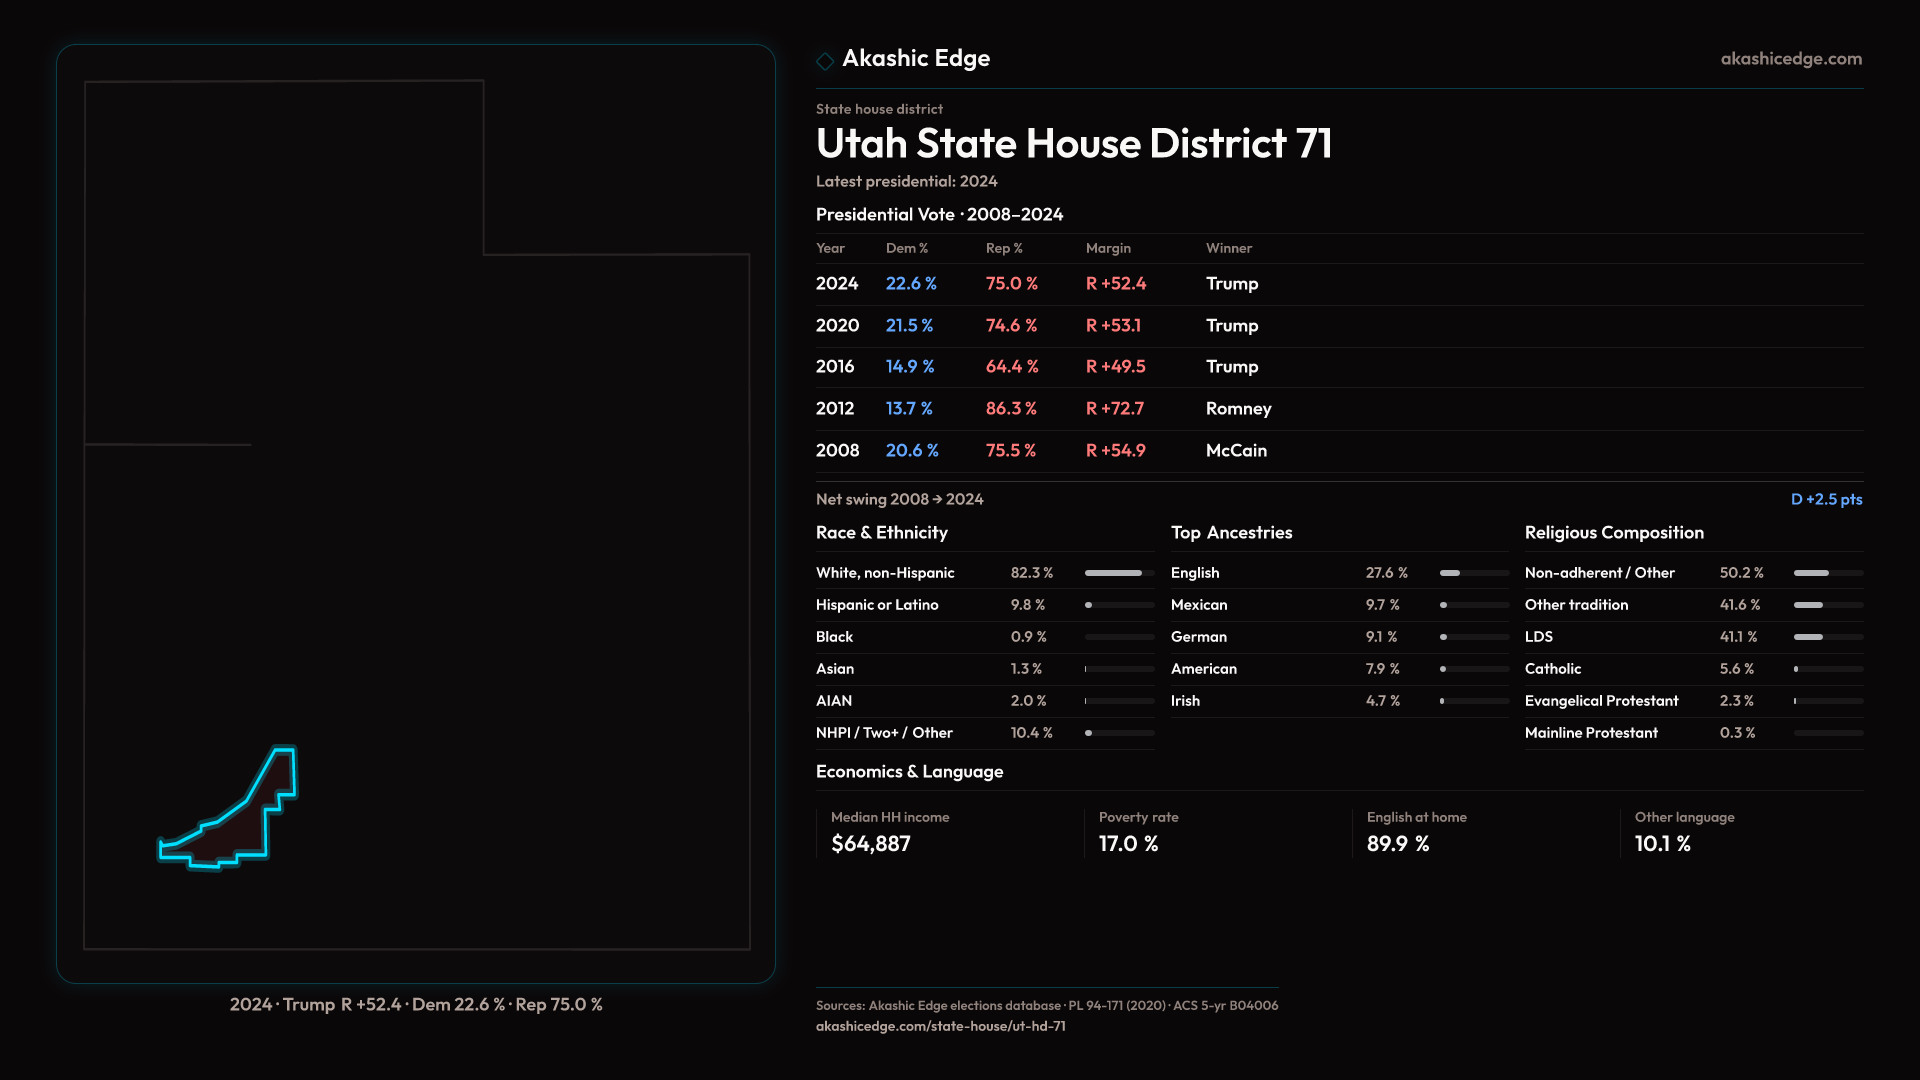Viewport: 1920px width, 1080px height.
Task: Click the Poverty rate 17.0 % figure
Action: point(1128,844)
